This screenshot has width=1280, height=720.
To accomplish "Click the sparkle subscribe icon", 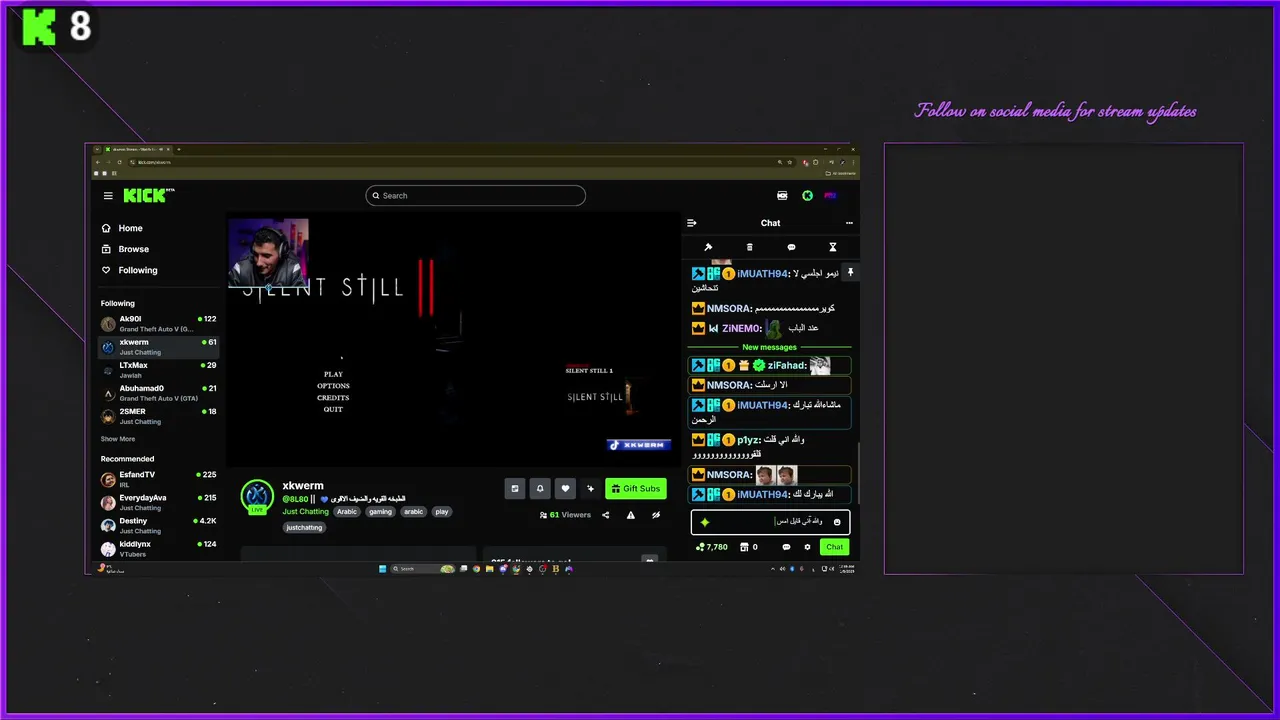I will click(590, 488).
